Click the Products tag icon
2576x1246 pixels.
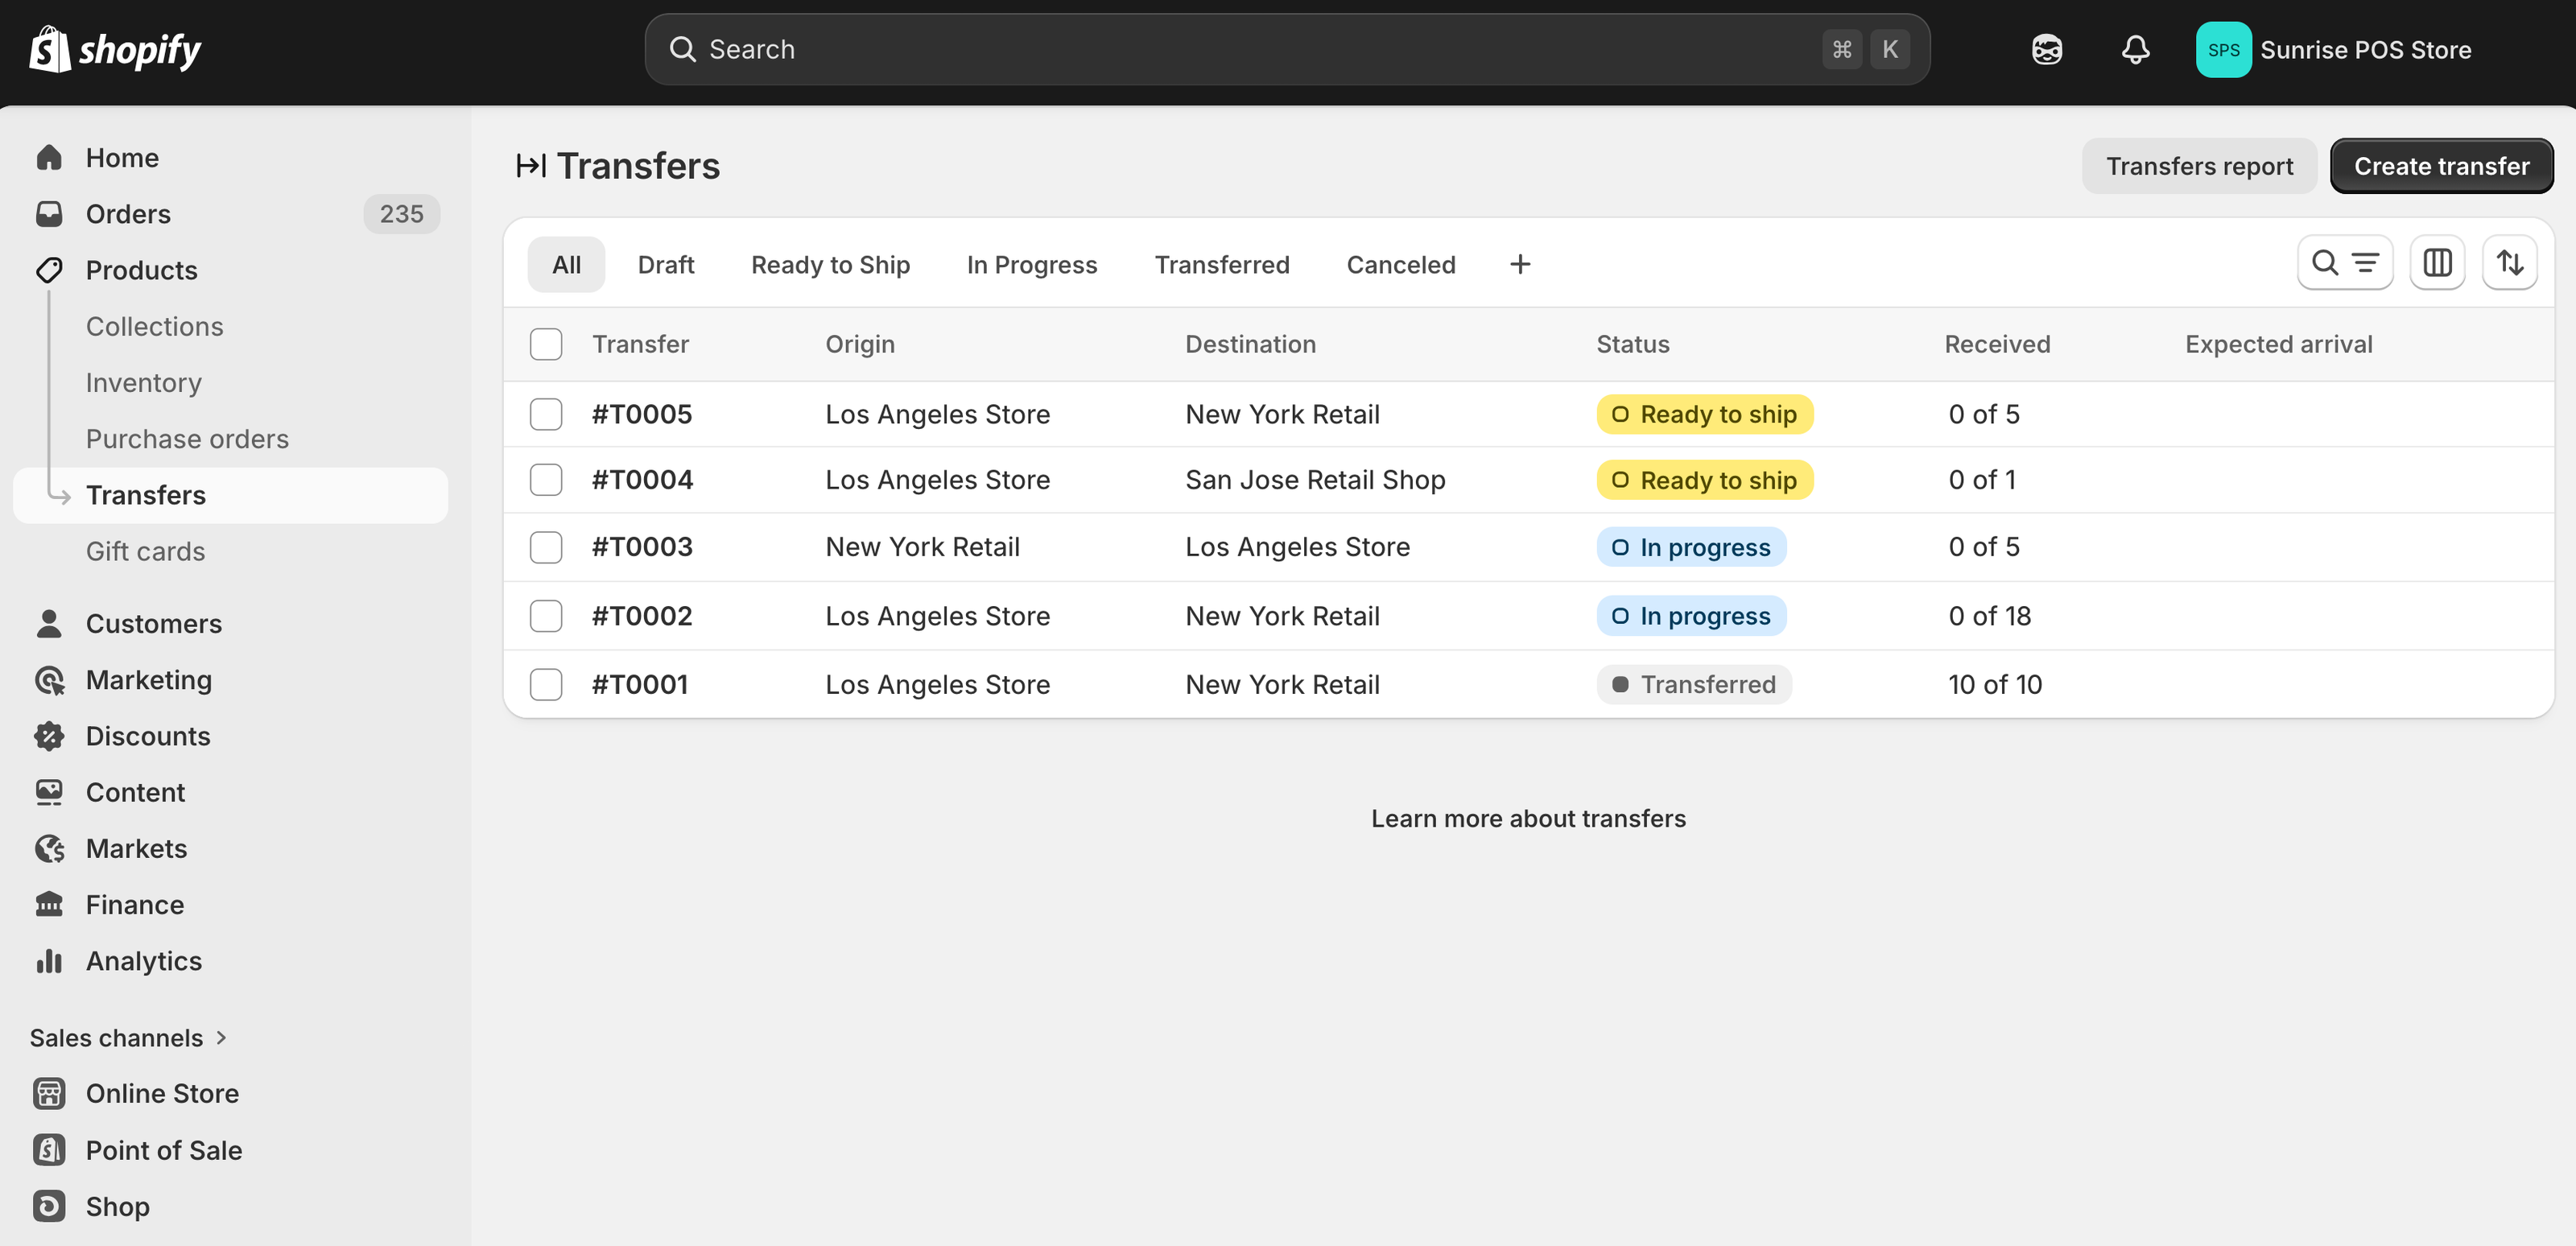(x=49, y=270)
